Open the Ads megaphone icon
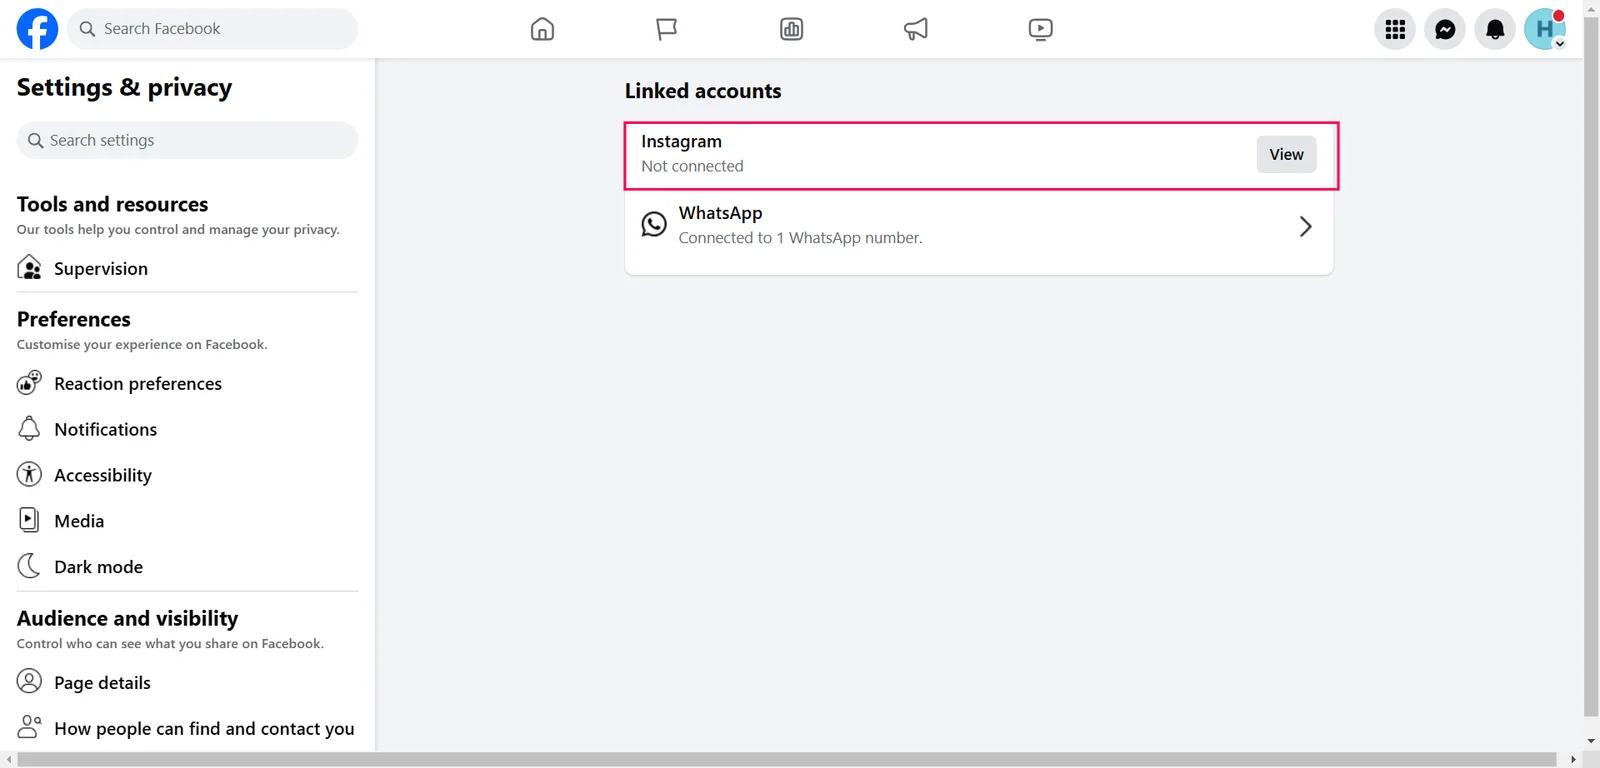The height and width of the screenshot is (768, 1600). pyautogui.click(x=916, y=29)
